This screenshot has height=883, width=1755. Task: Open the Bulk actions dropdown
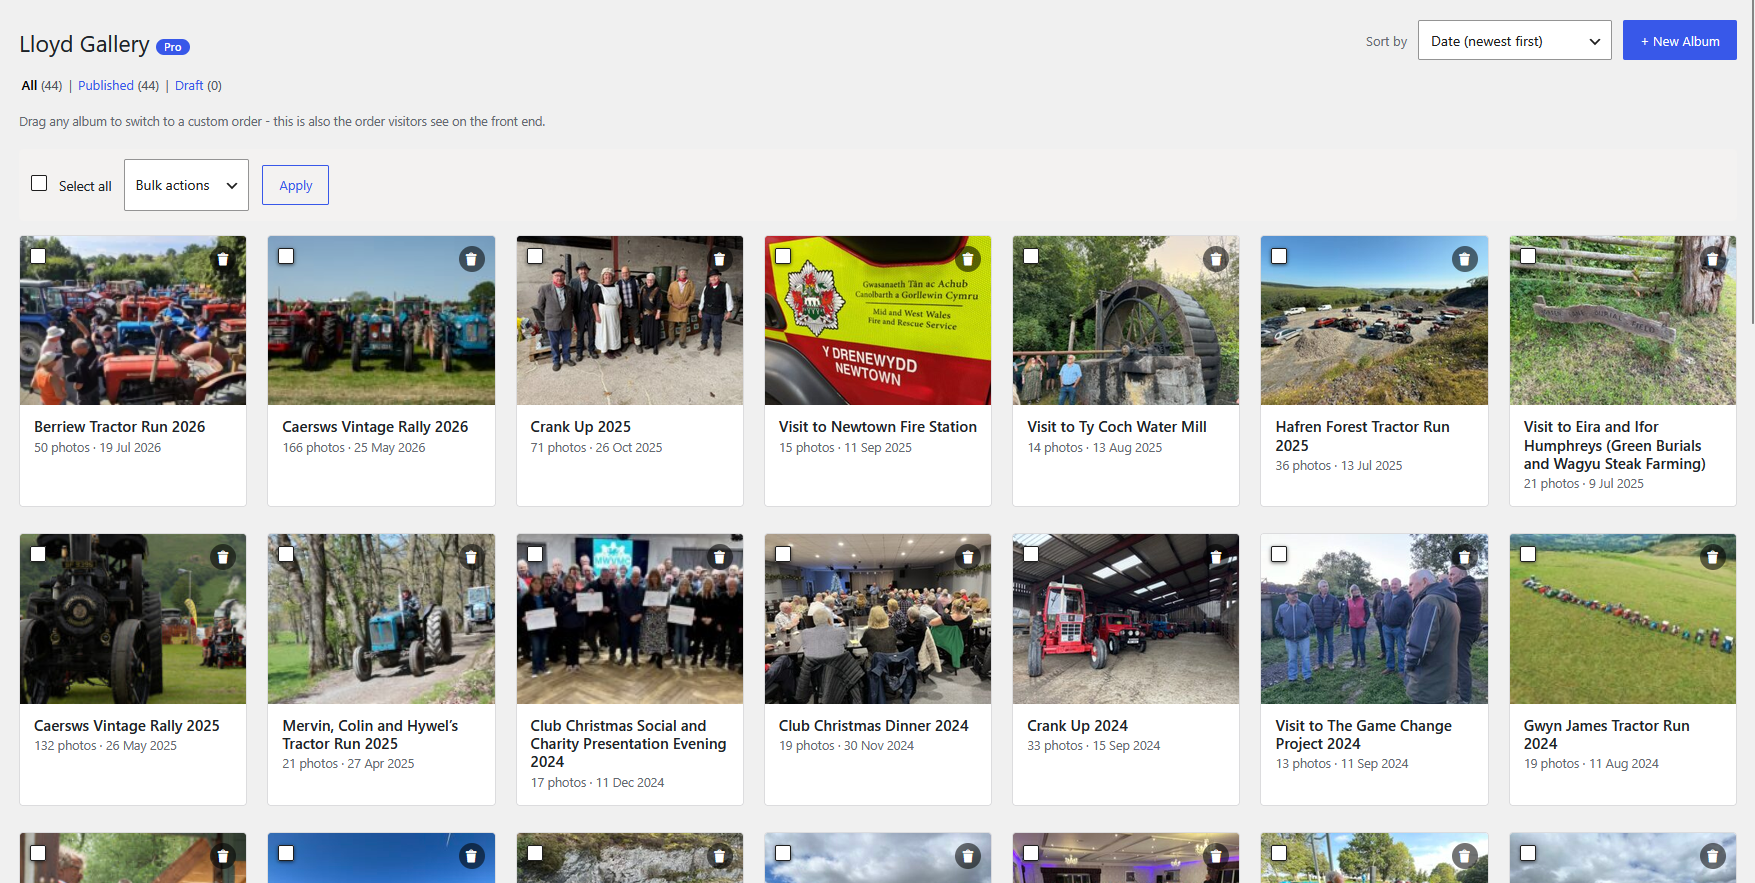click(x=186, y=185)
